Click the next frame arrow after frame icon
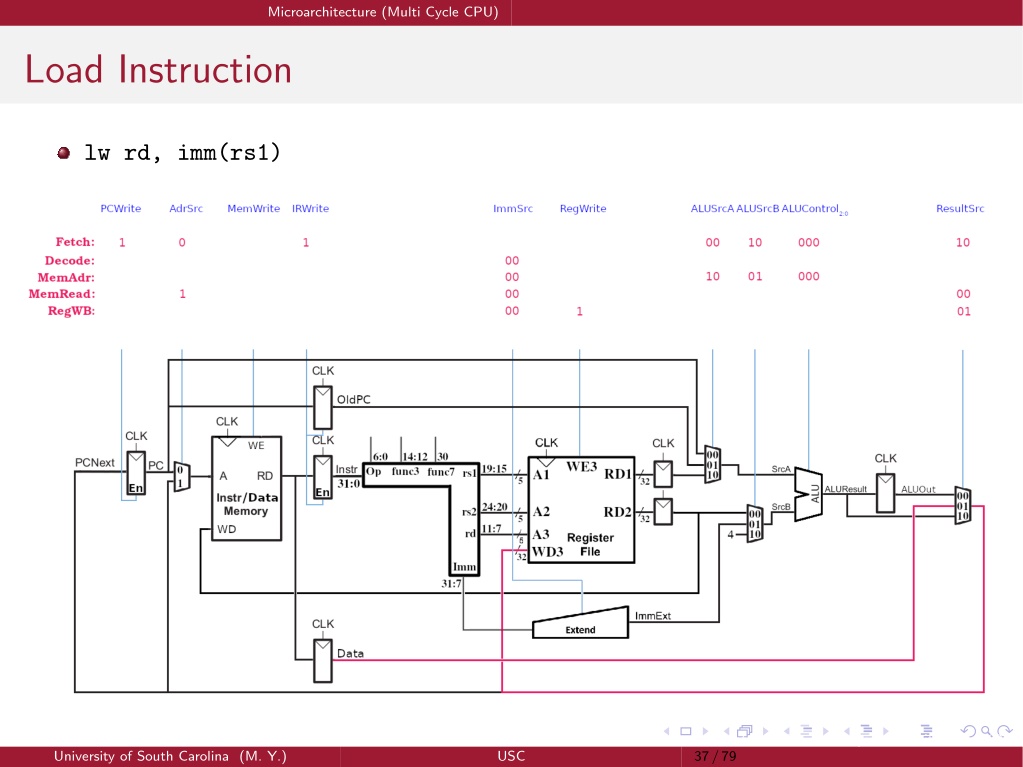 tap(765, 731)
